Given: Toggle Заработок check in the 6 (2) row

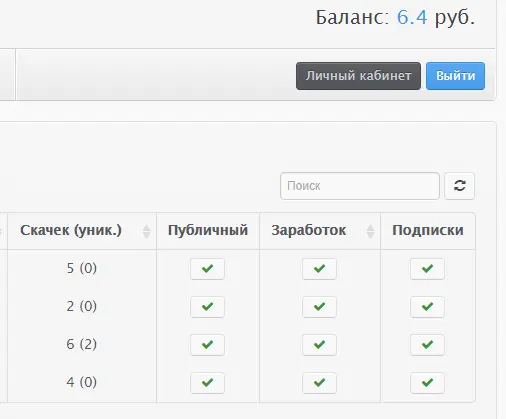Looking at the screenshot, I should pos(319,345).
